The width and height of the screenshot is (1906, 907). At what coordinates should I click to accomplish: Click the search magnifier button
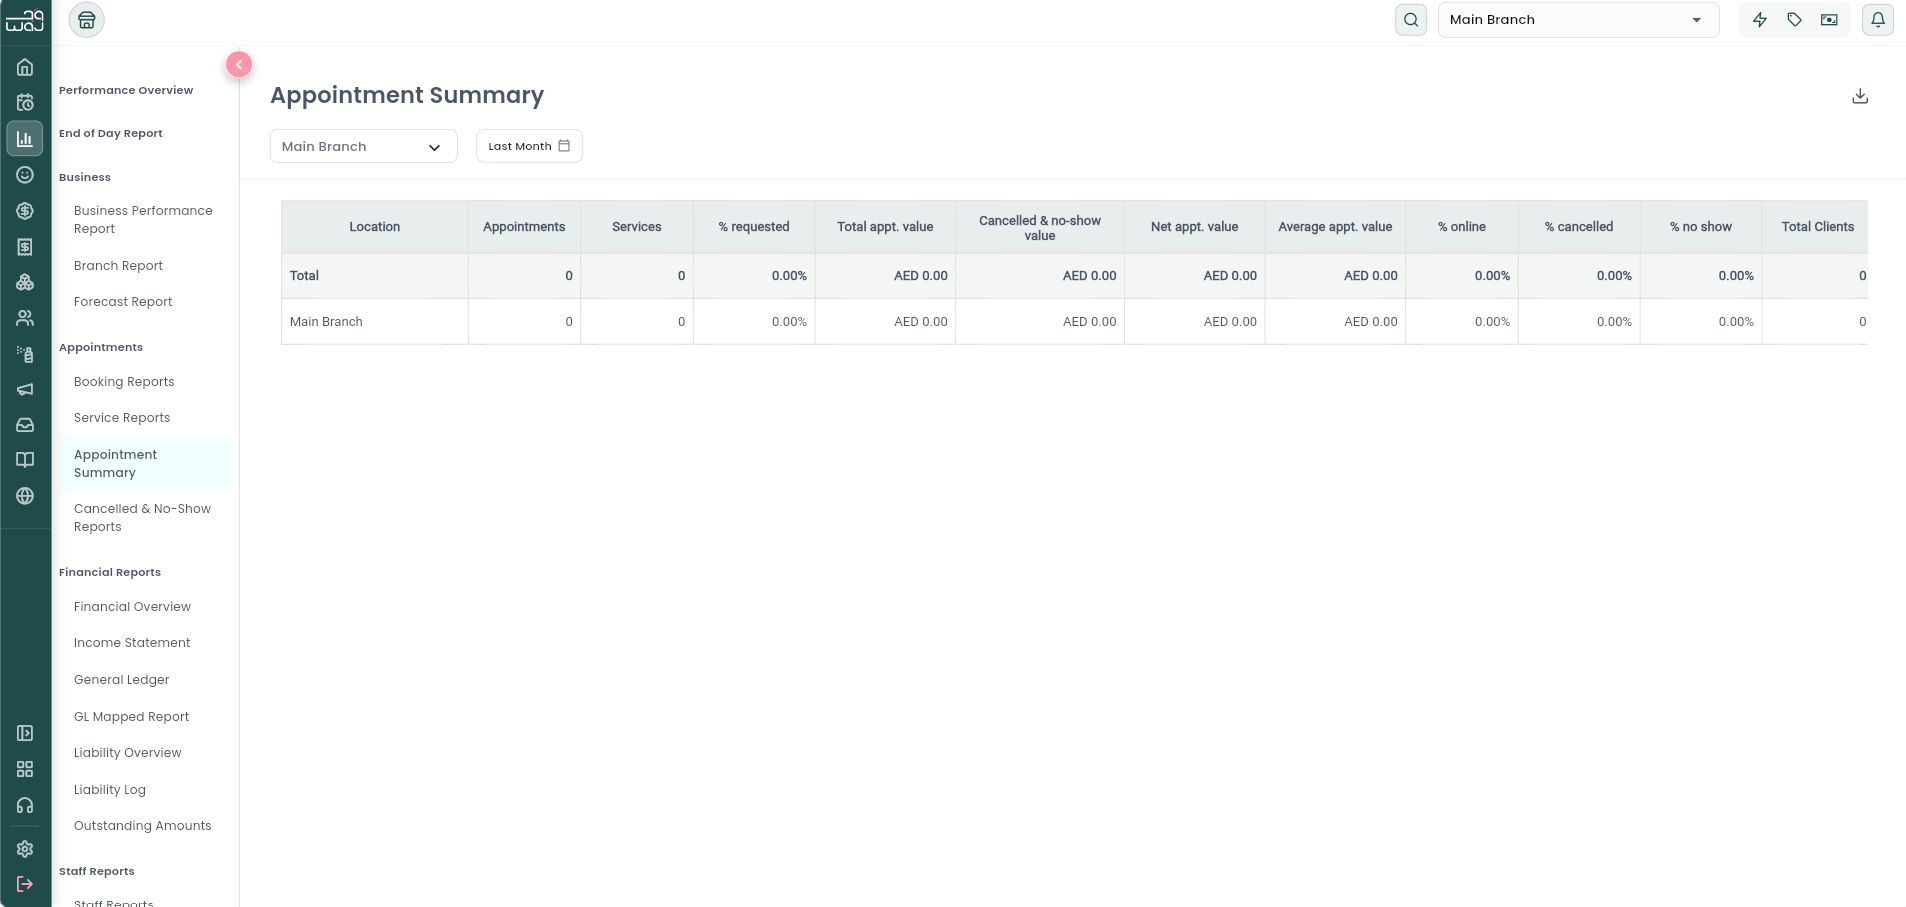tap(1411, 20)
